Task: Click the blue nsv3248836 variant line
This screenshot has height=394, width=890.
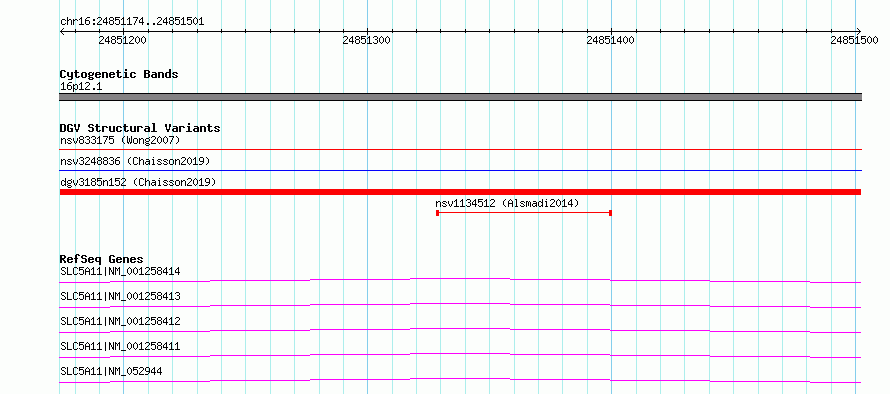Action: point(460,170)
